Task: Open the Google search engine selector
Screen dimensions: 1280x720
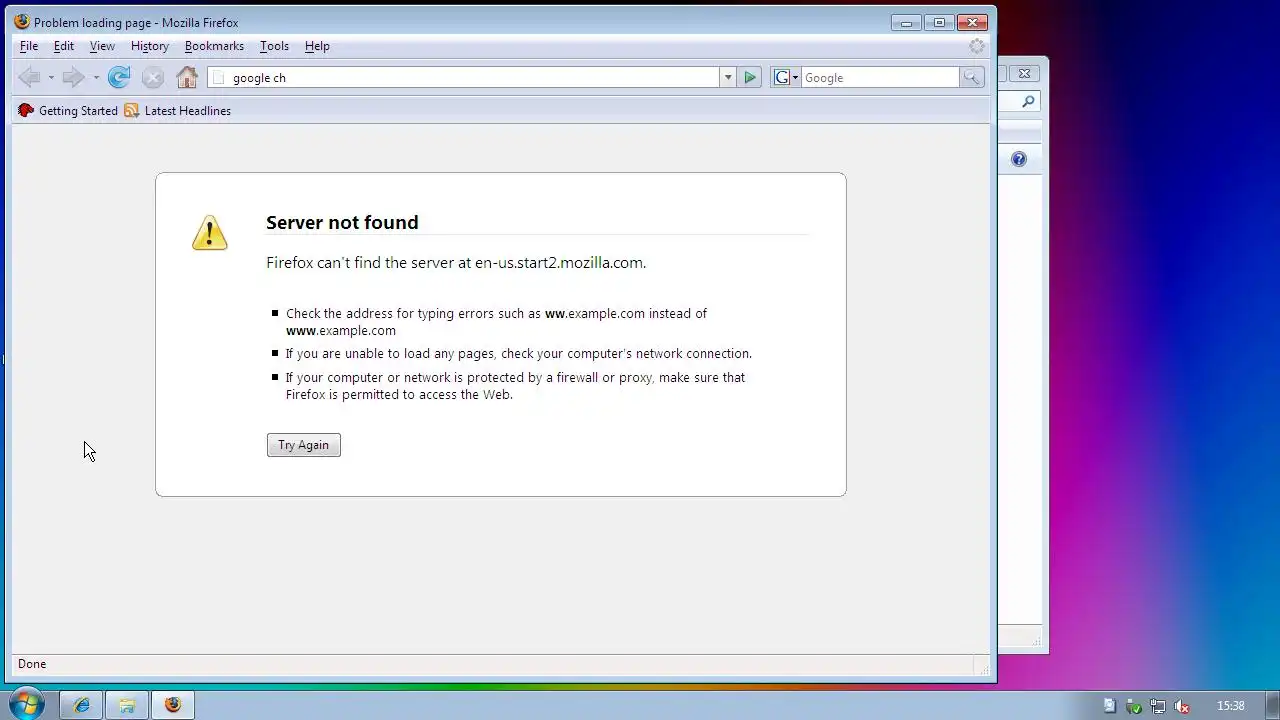Action: click(x=786, y=77)
